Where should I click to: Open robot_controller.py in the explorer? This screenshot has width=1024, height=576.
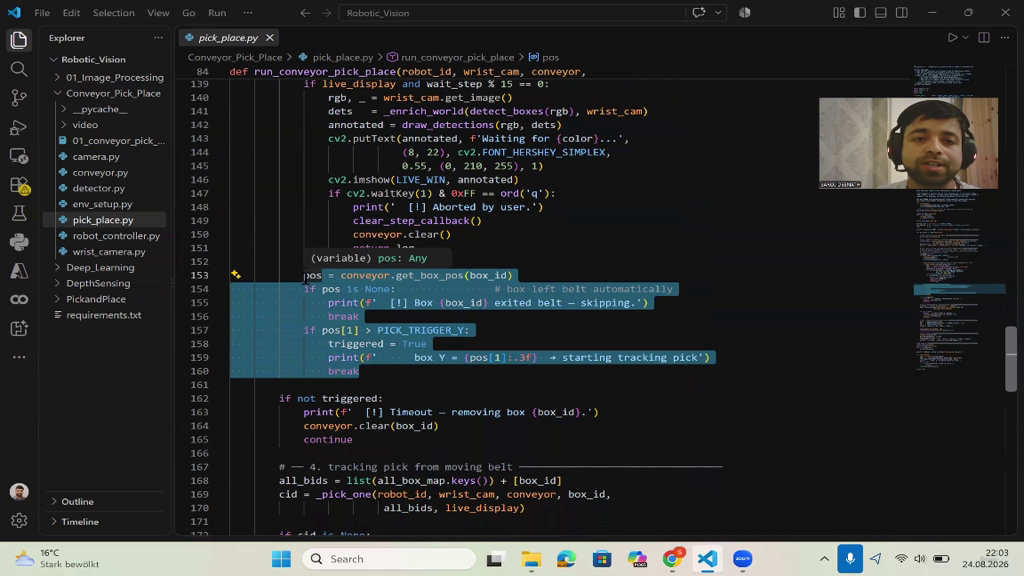point(116,236)
